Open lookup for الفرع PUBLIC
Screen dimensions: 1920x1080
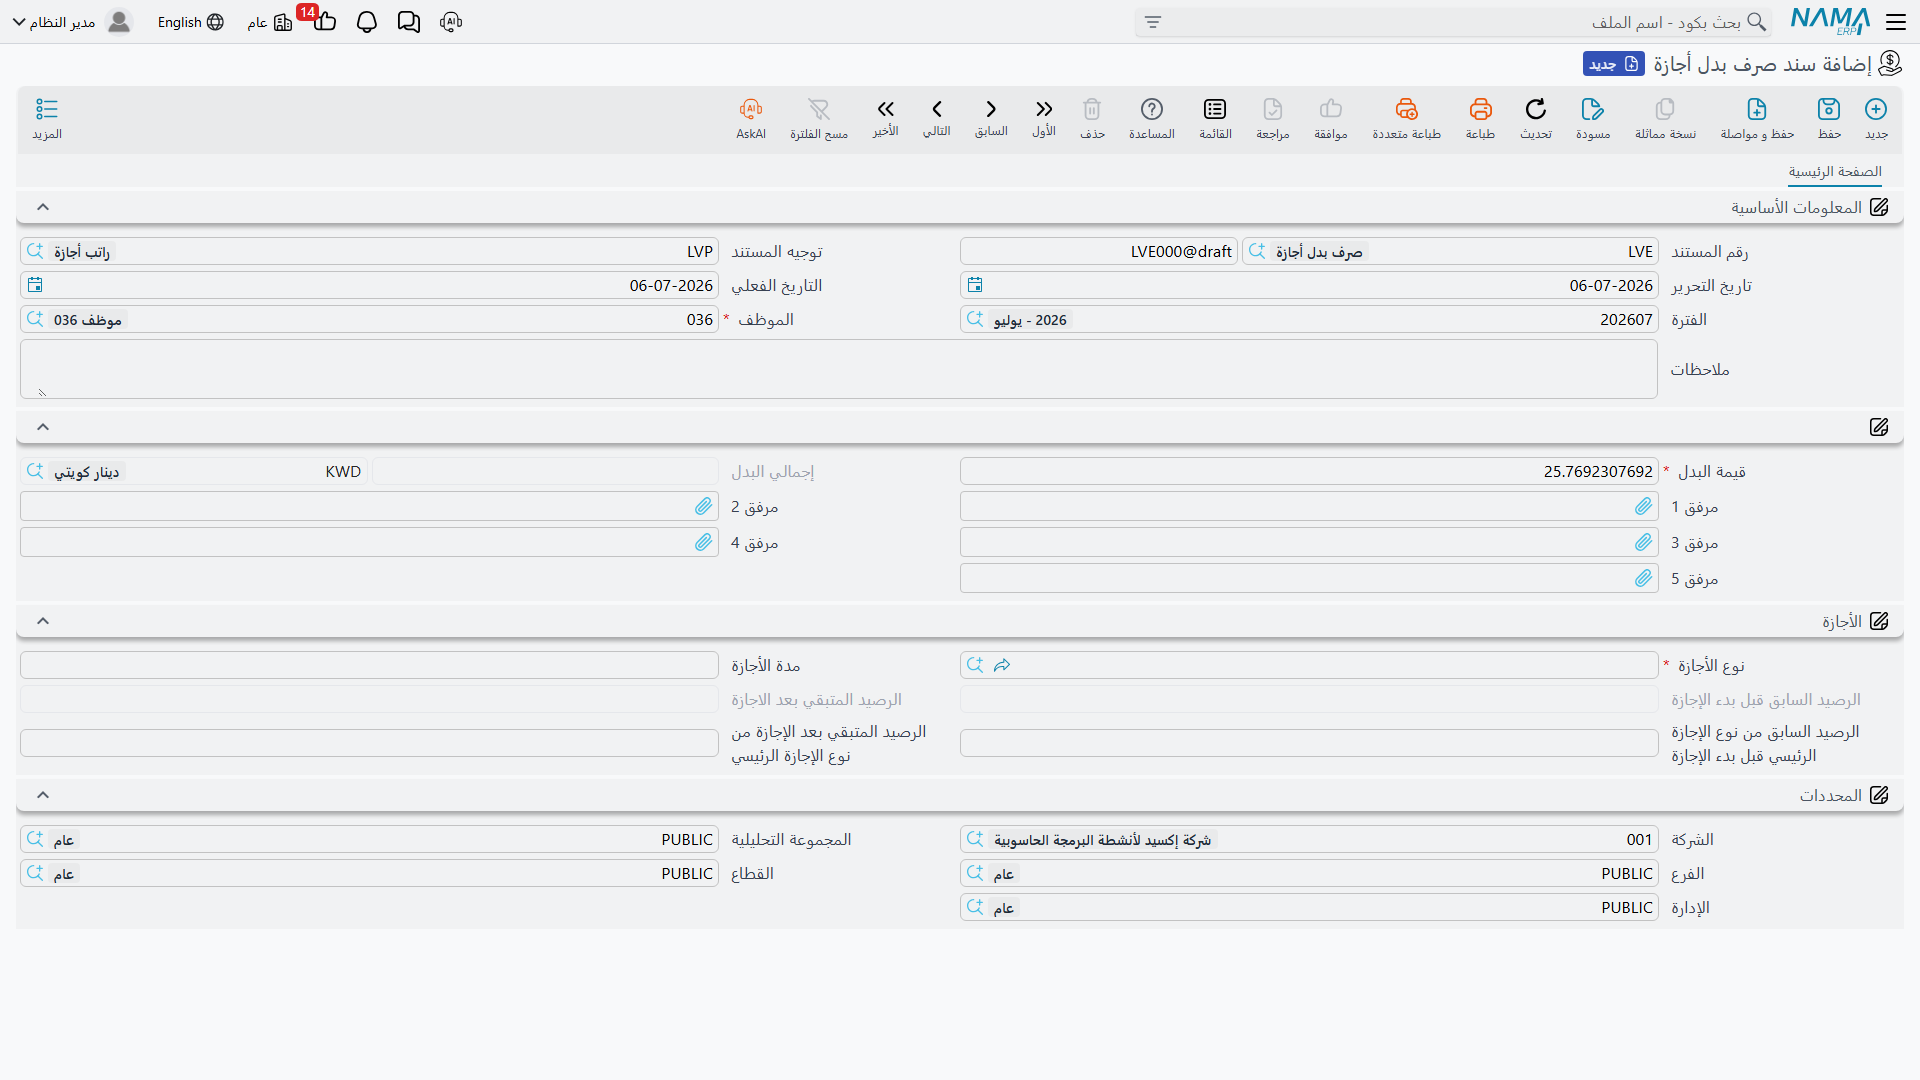pyautogui.click(x=975, y=874)
